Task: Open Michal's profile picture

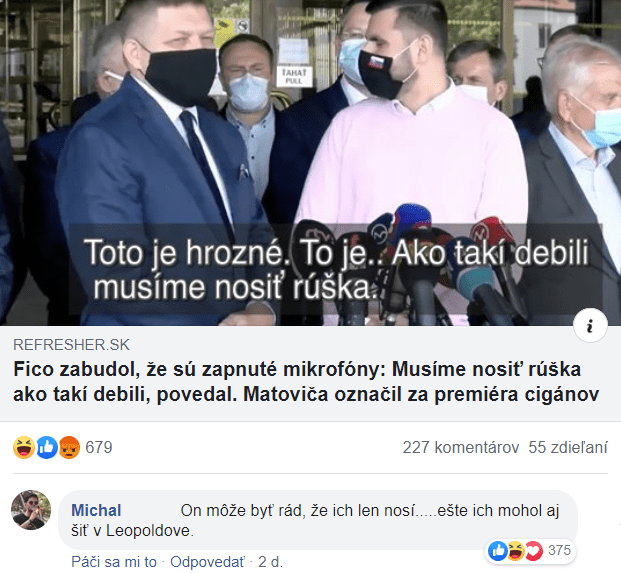Action: tap(31, 510)
